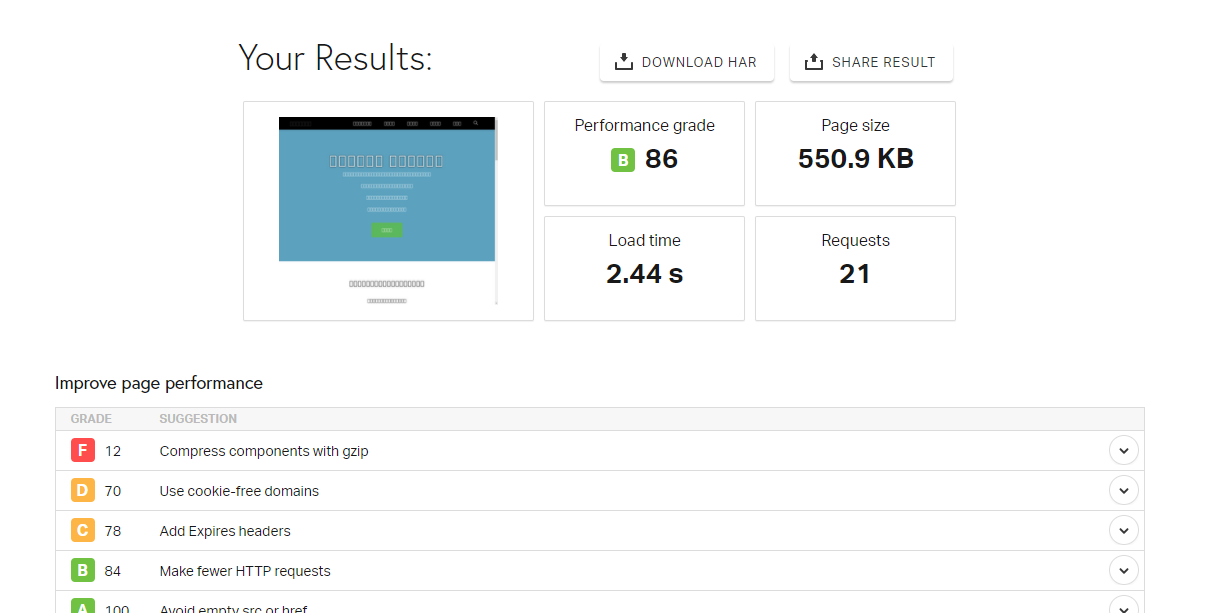Click the website screenshot thumbnail preview

click(387, 210)
